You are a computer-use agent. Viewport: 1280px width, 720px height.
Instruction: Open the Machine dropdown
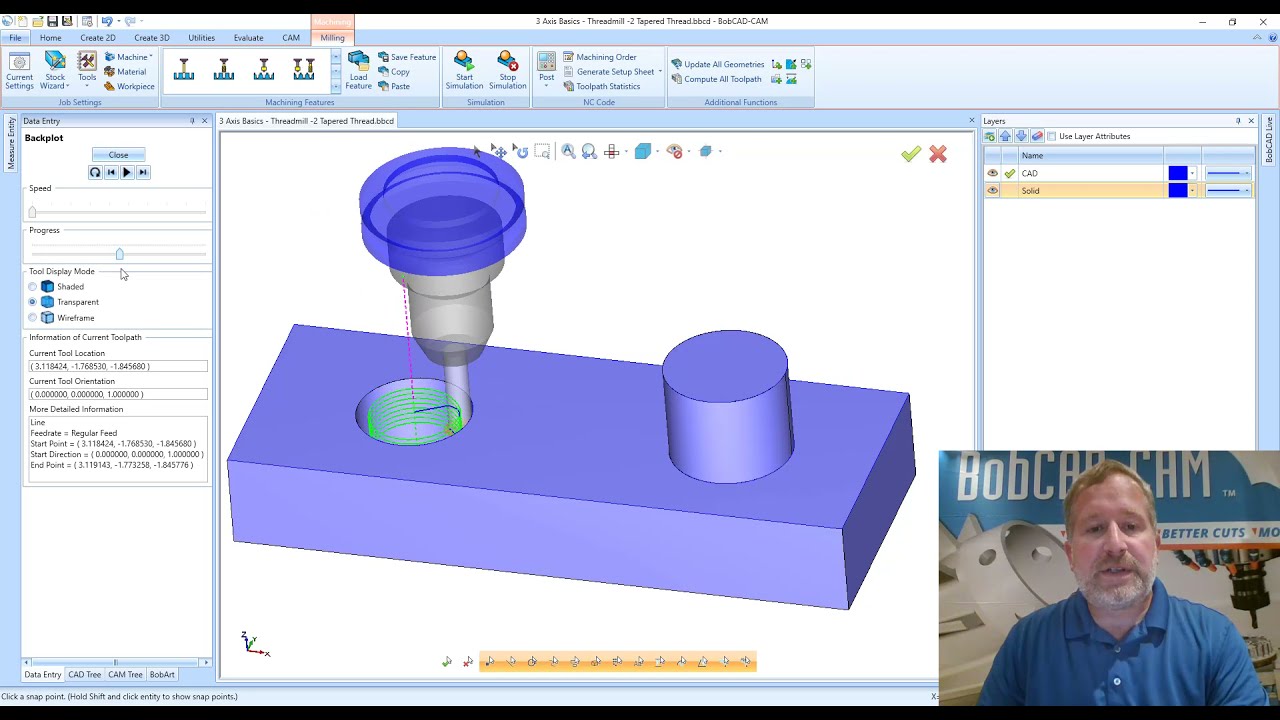(x=128, y=57)
